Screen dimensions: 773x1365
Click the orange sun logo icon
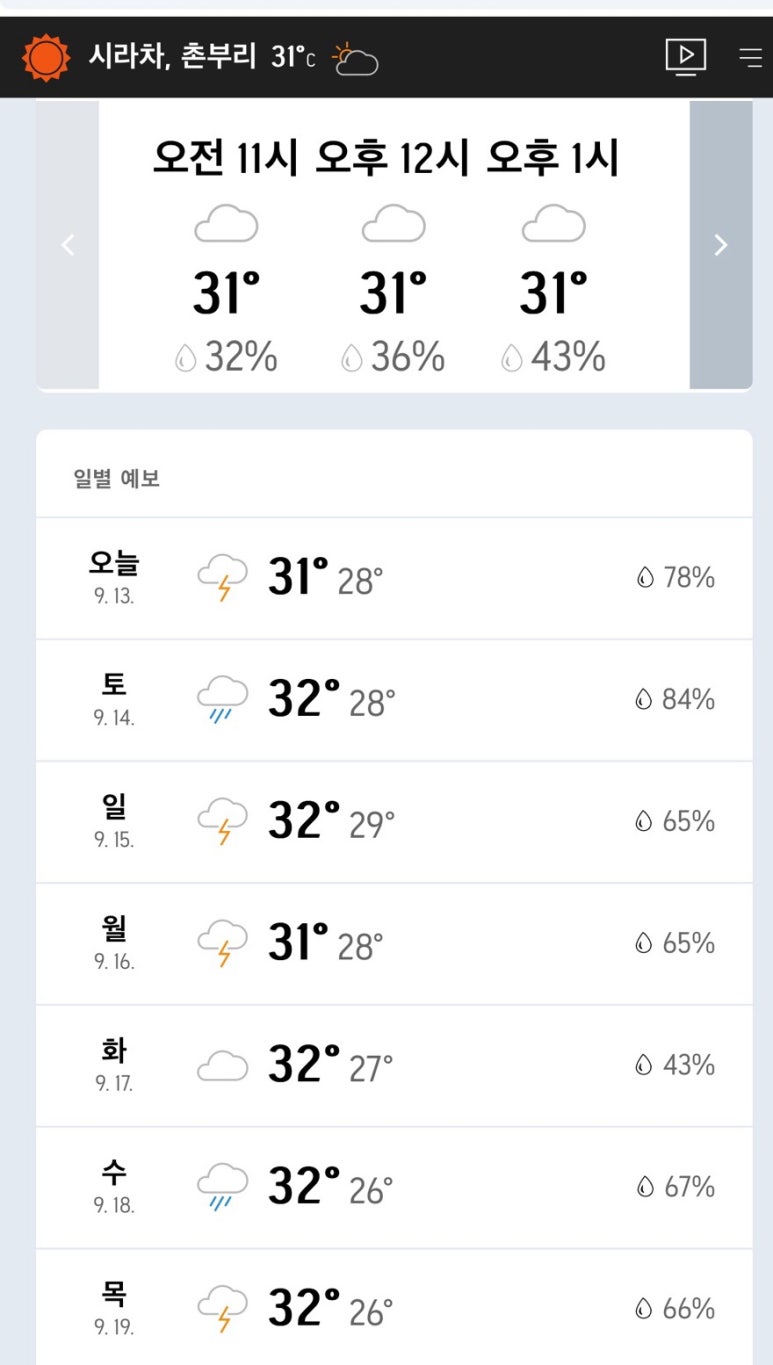pos(47,58)
